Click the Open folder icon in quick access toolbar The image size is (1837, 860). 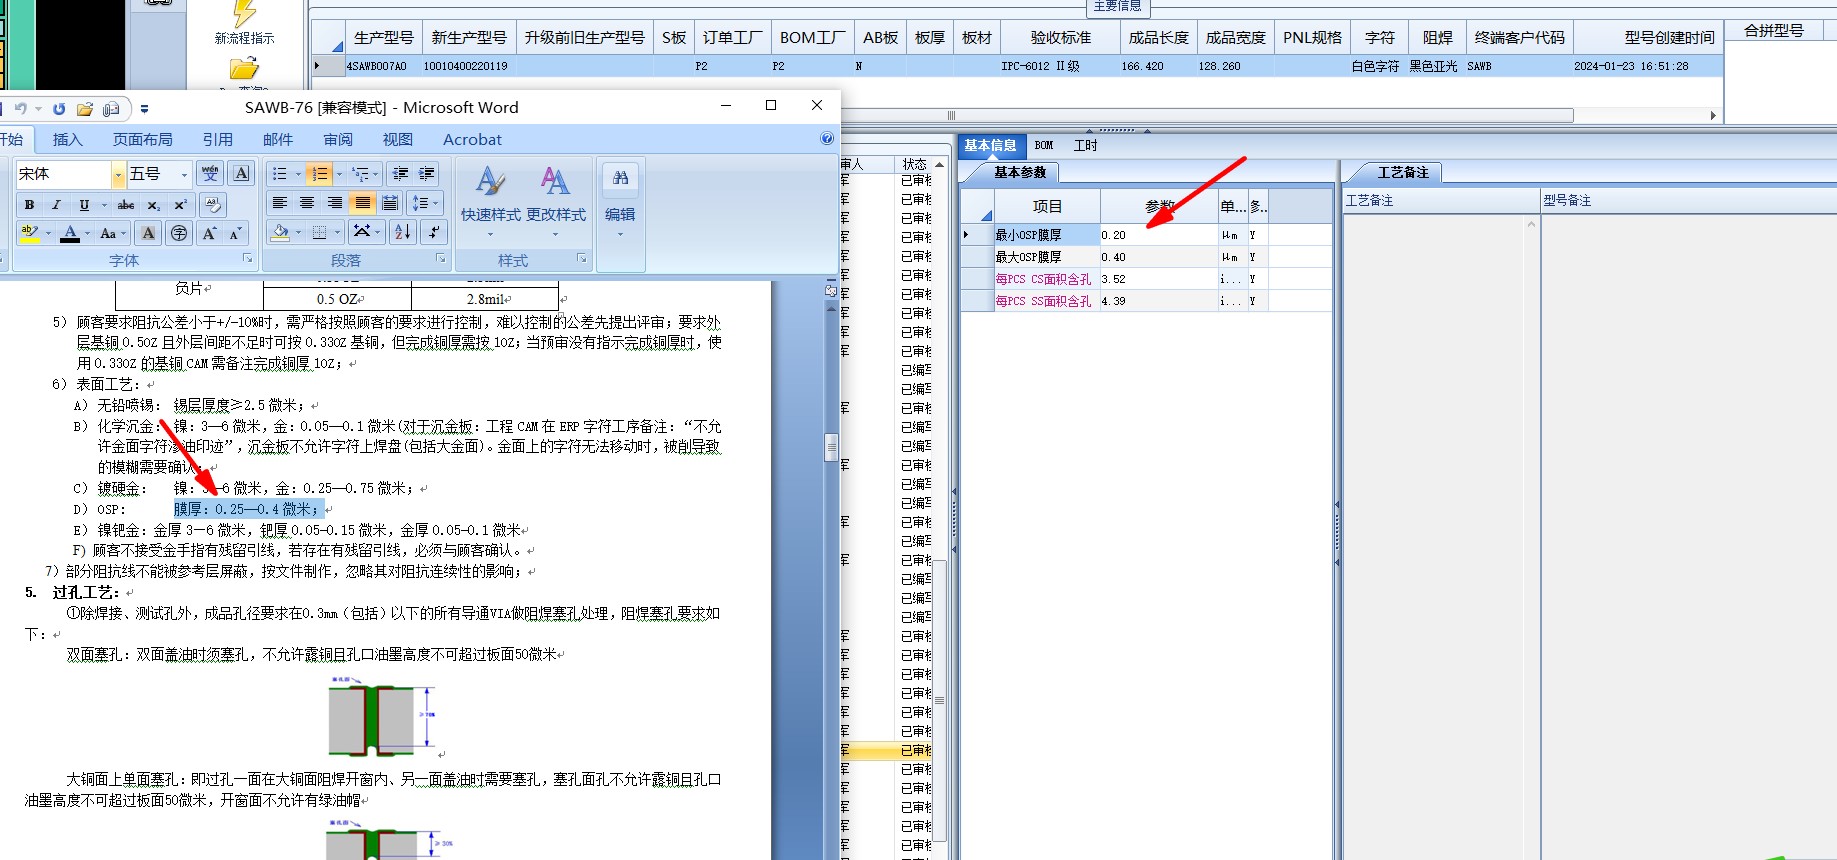[x=85, y=108]
